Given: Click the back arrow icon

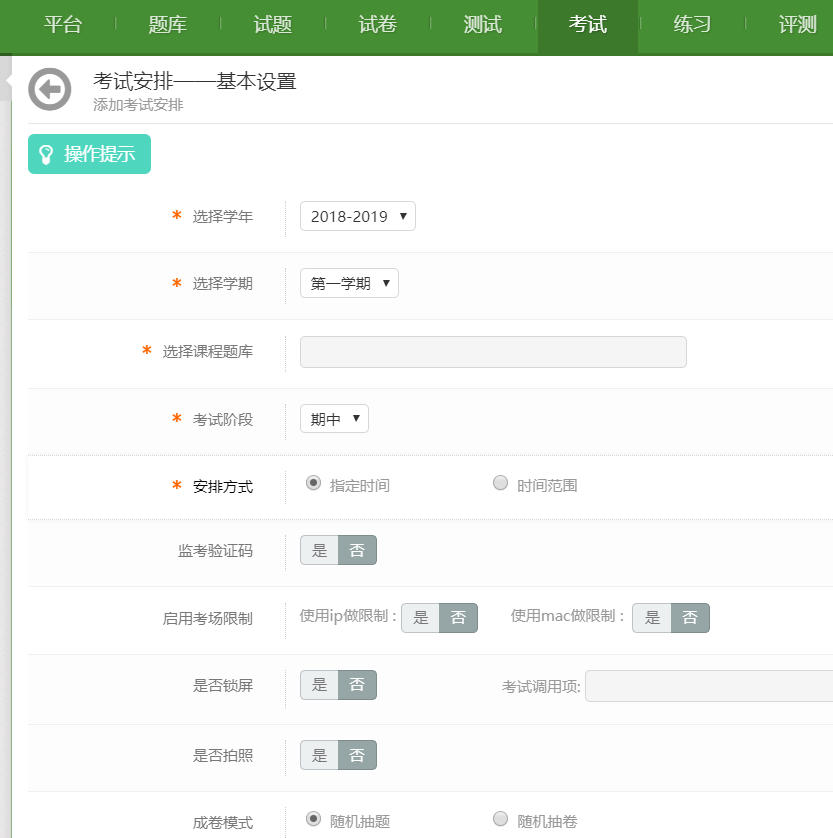Looking at the screenshot, I should [x=50, y=89].
